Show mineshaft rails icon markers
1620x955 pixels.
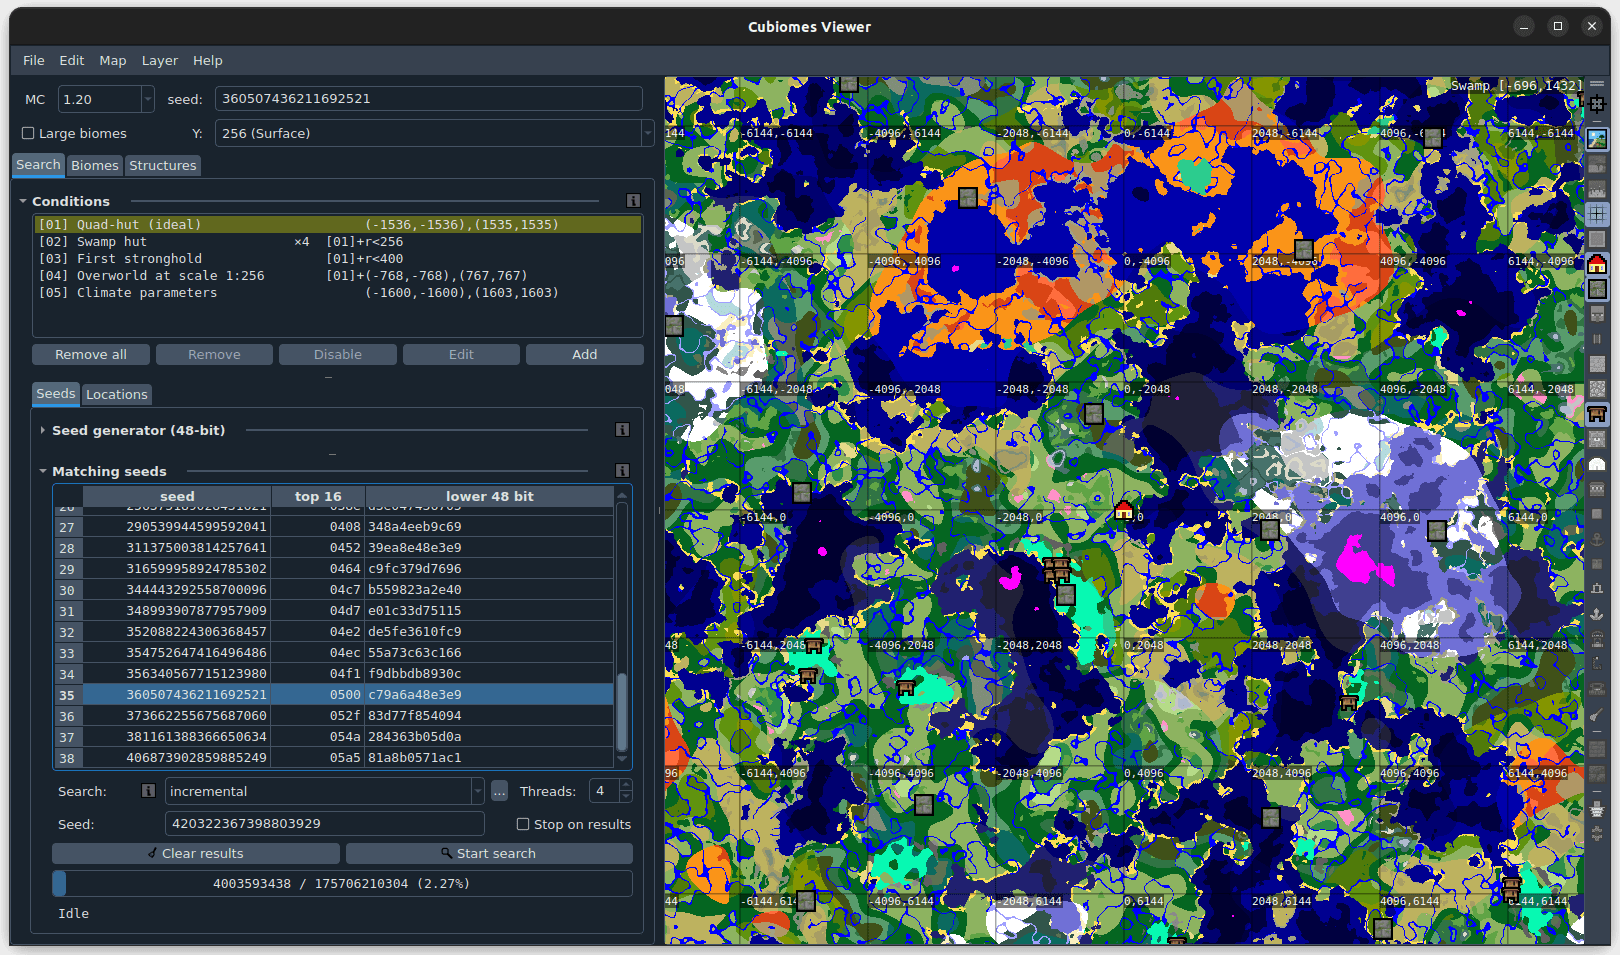[1597, 339]
